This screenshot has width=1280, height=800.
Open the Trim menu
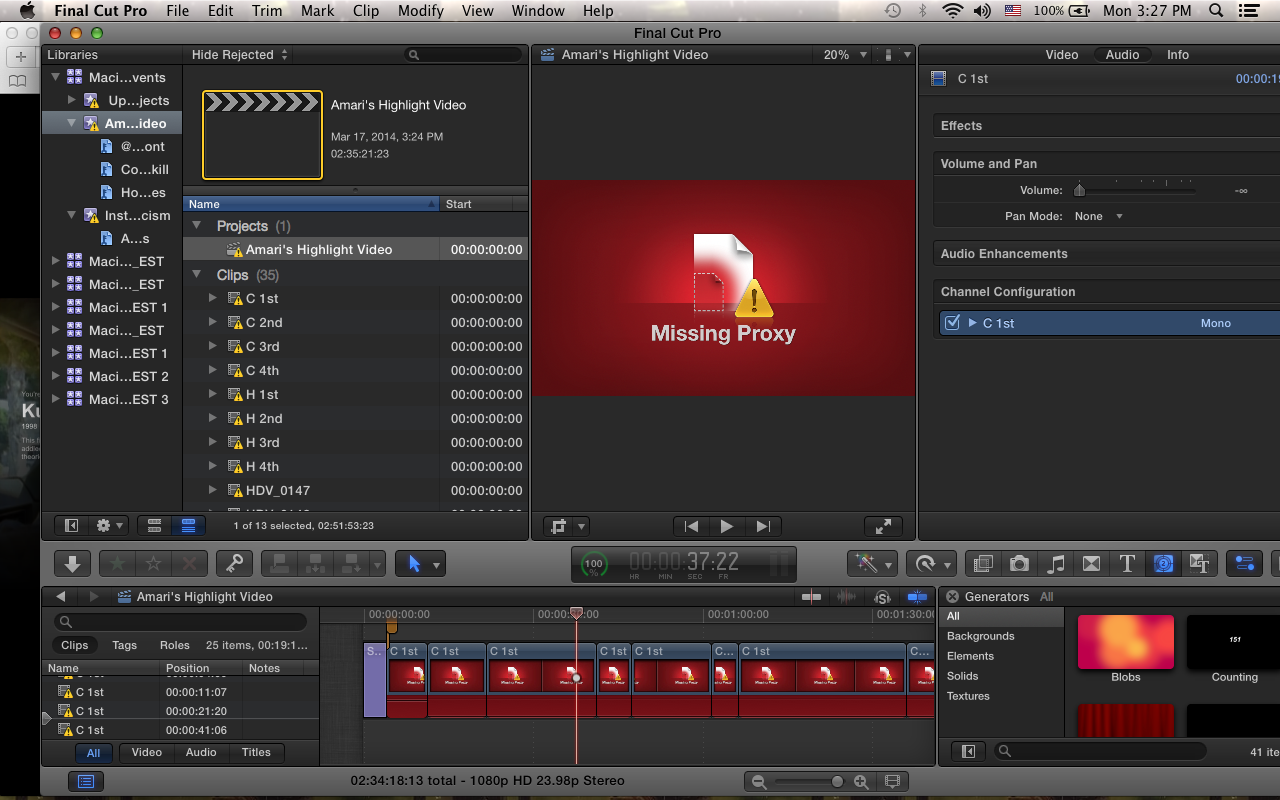[267, 11]
